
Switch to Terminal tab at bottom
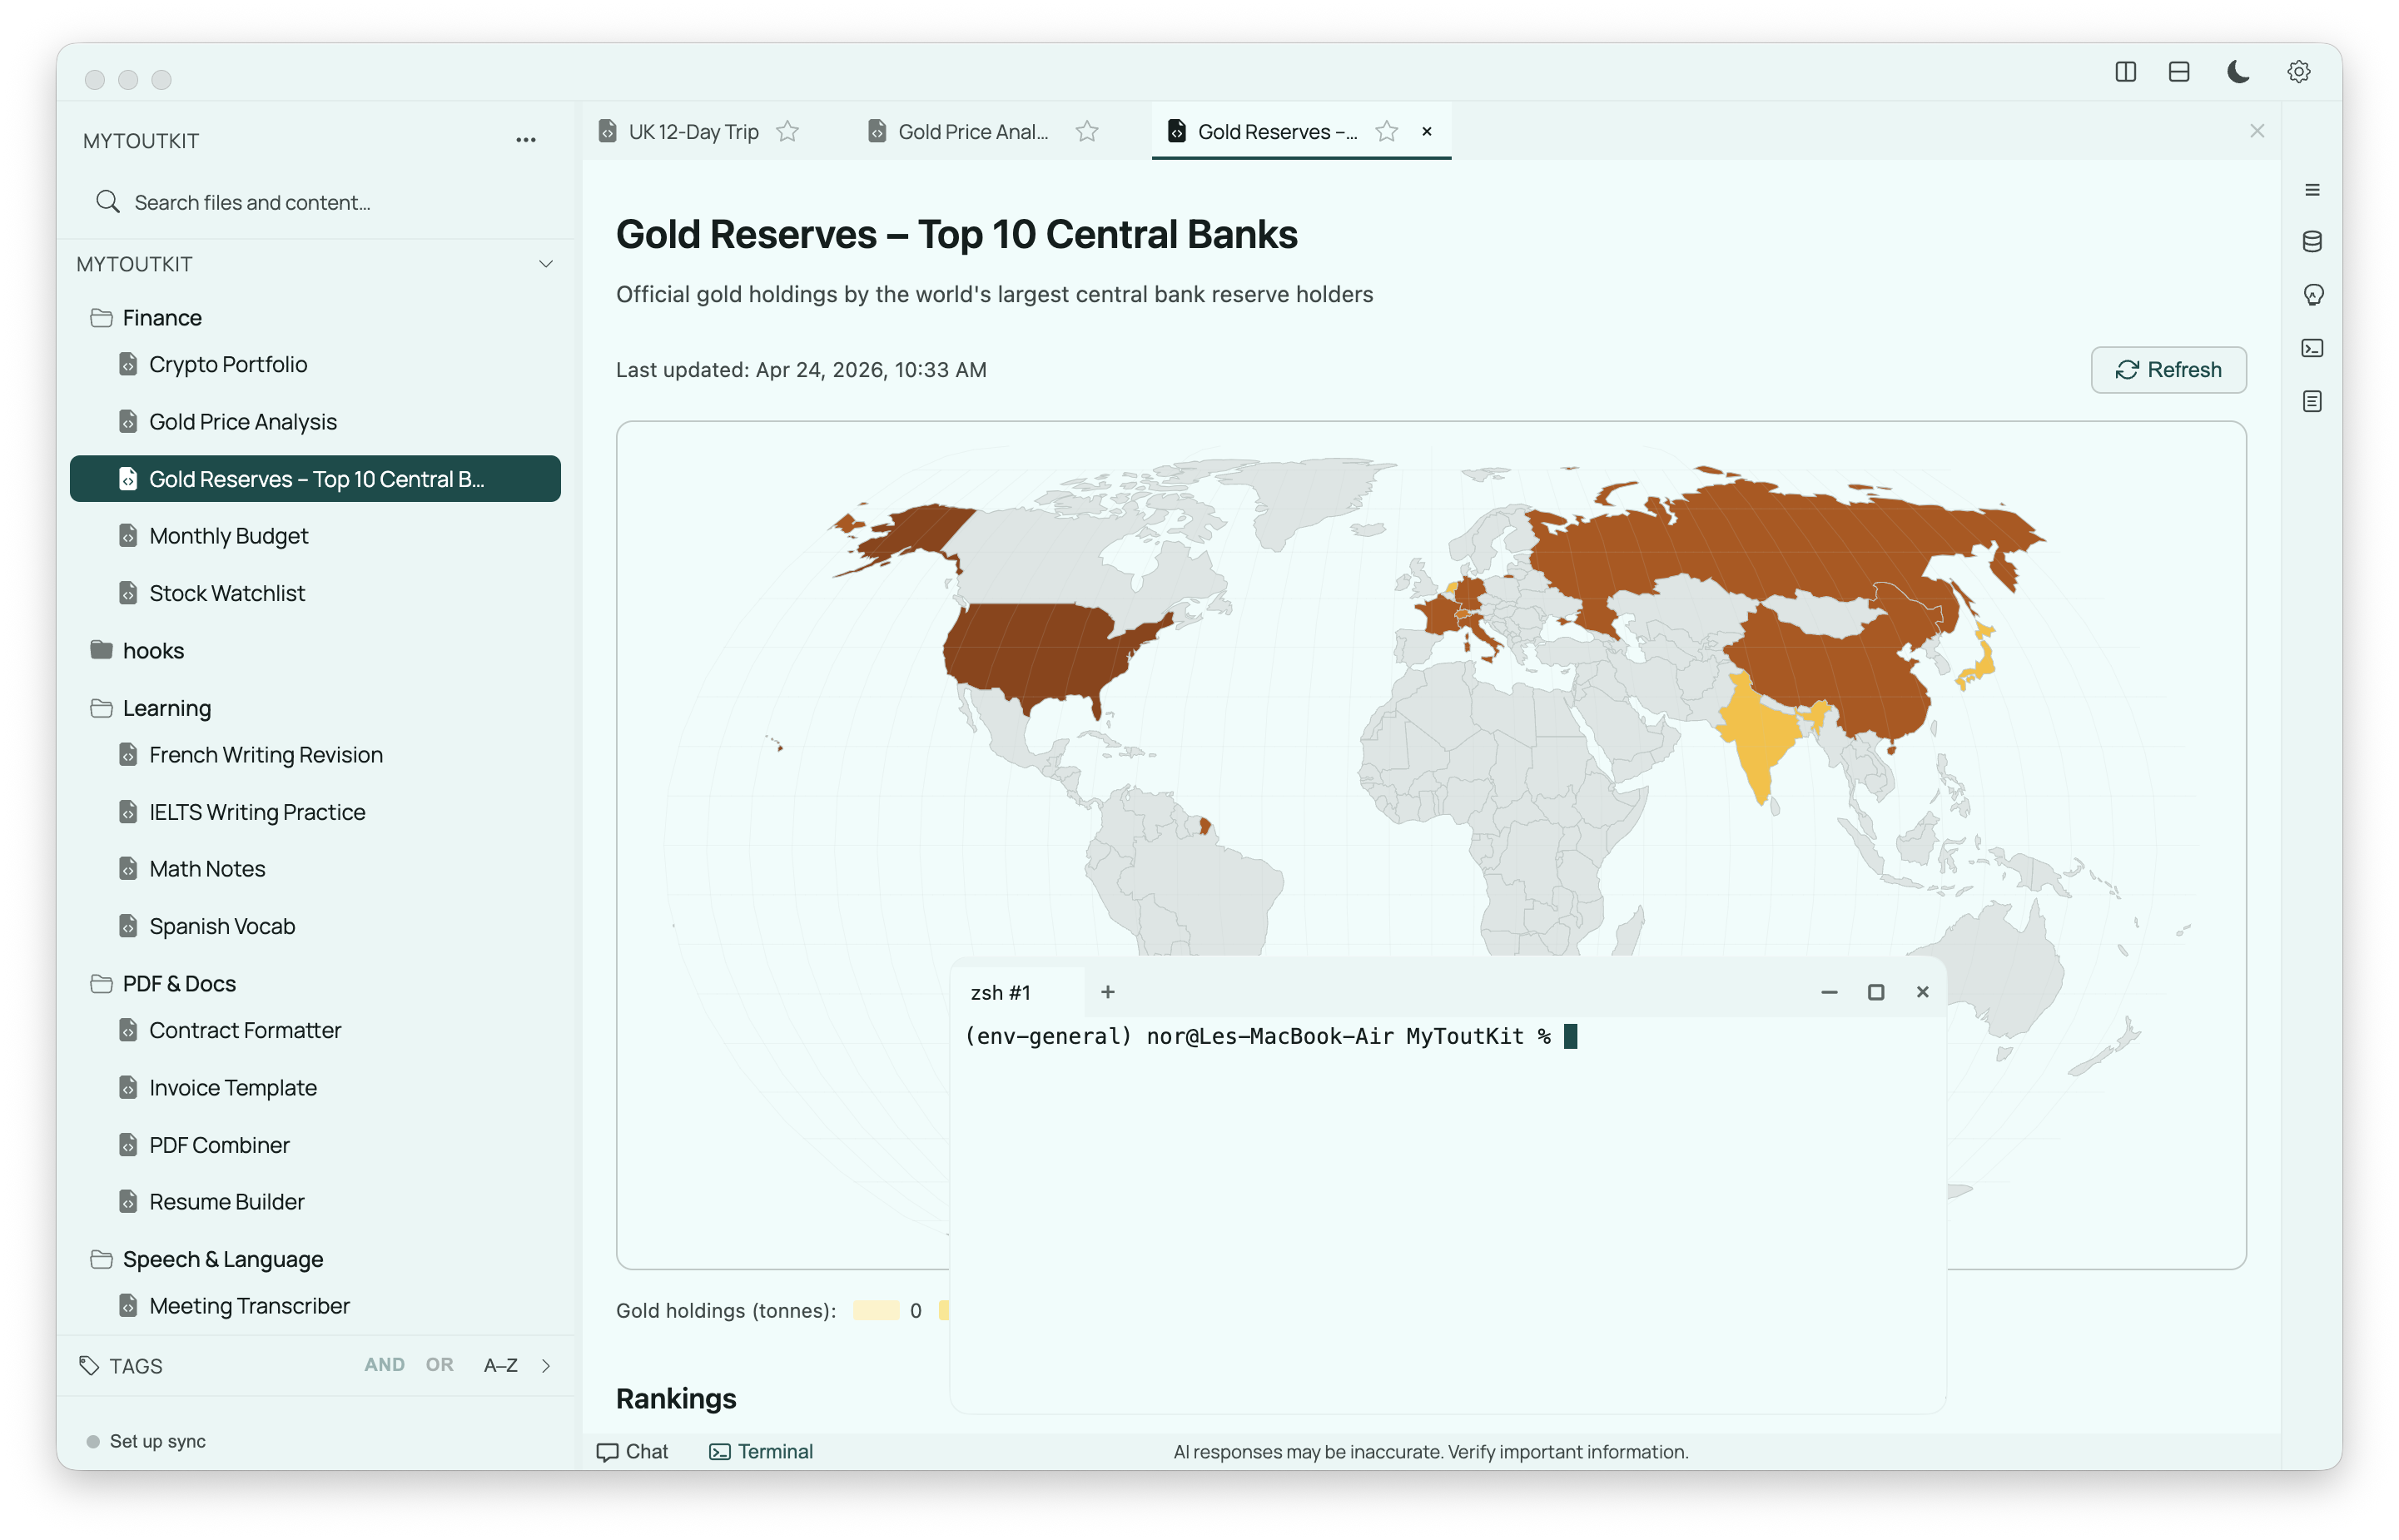[x=761, y=1452]
